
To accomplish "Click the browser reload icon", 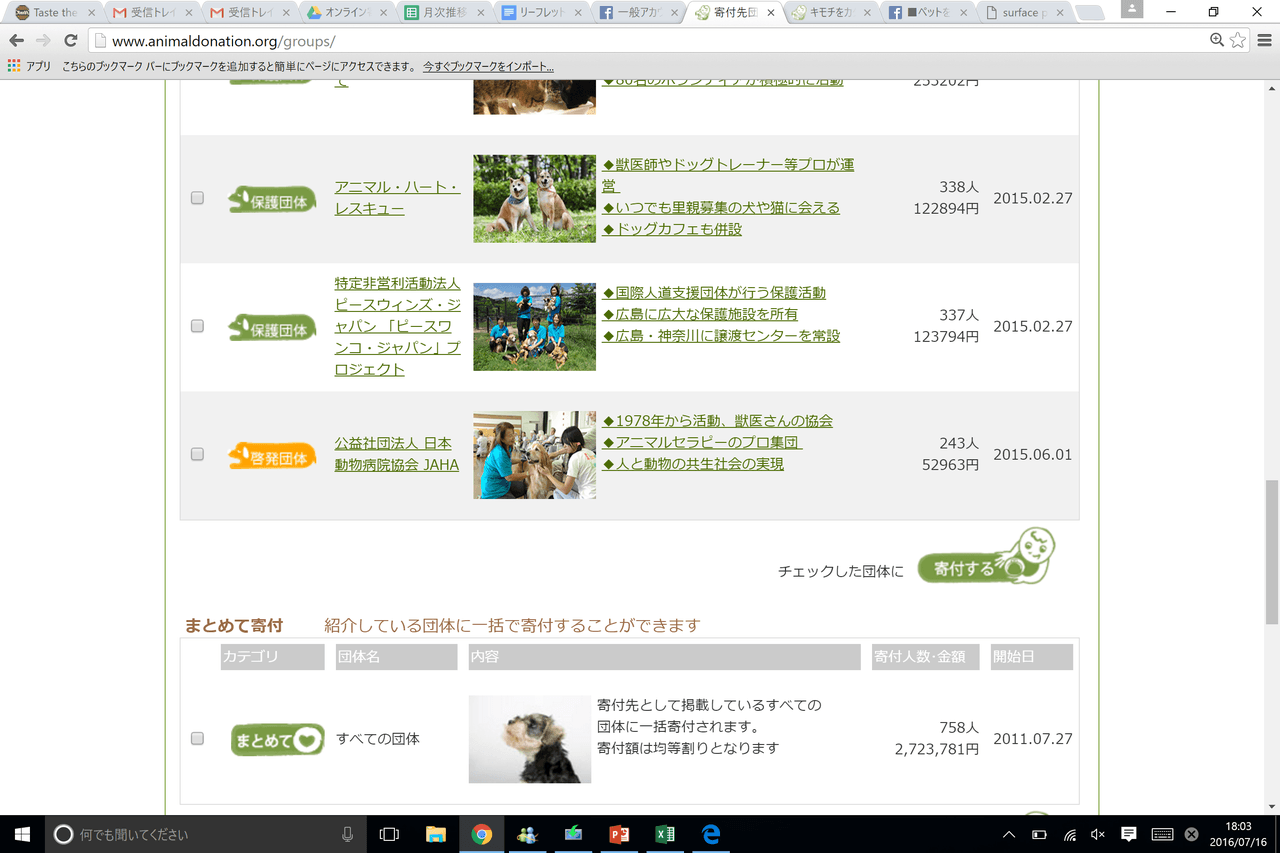I will (70, 41).
